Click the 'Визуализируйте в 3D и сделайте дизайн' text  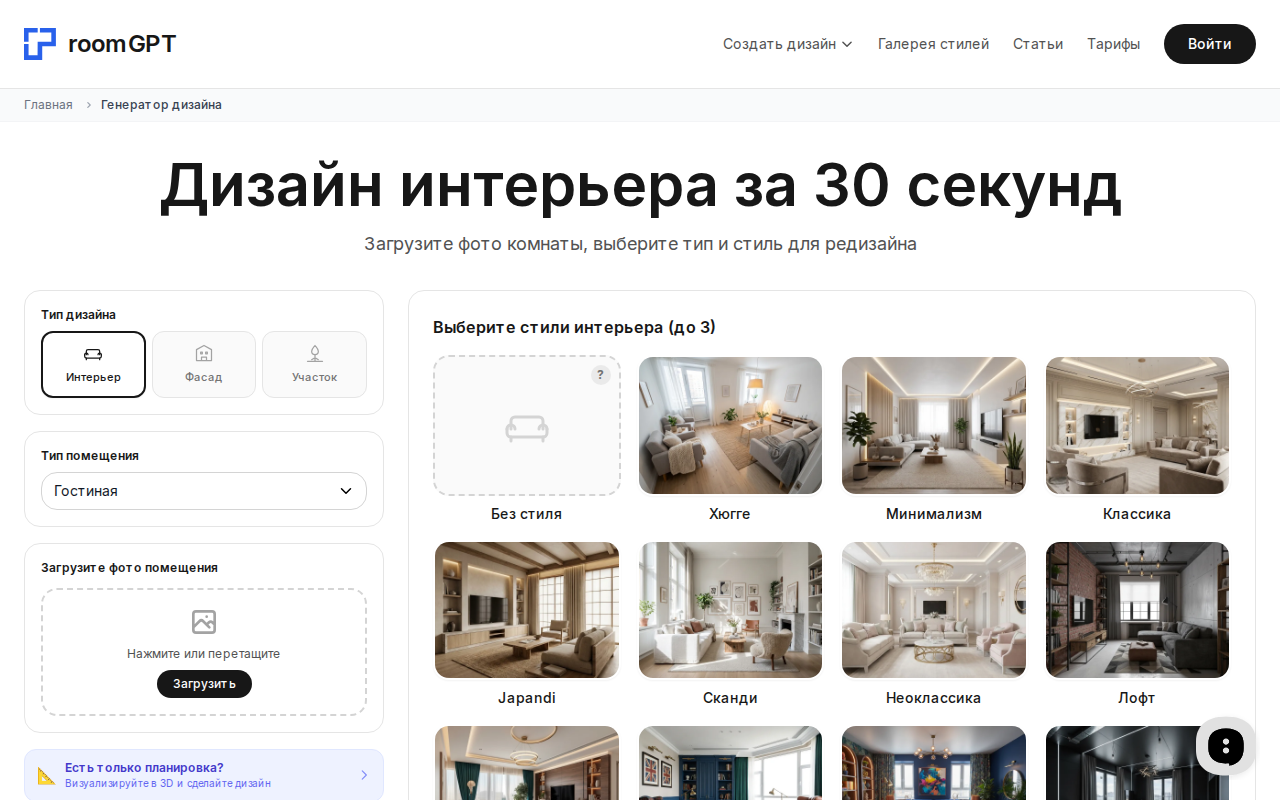click(168, 783)
